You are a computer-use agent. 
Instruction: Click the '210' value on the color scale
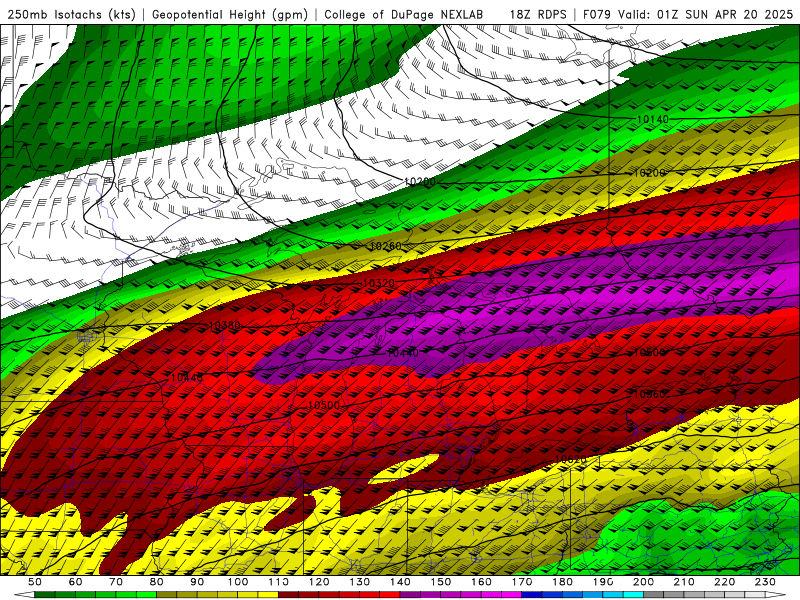pyautogui.click(x=685, y=582)
